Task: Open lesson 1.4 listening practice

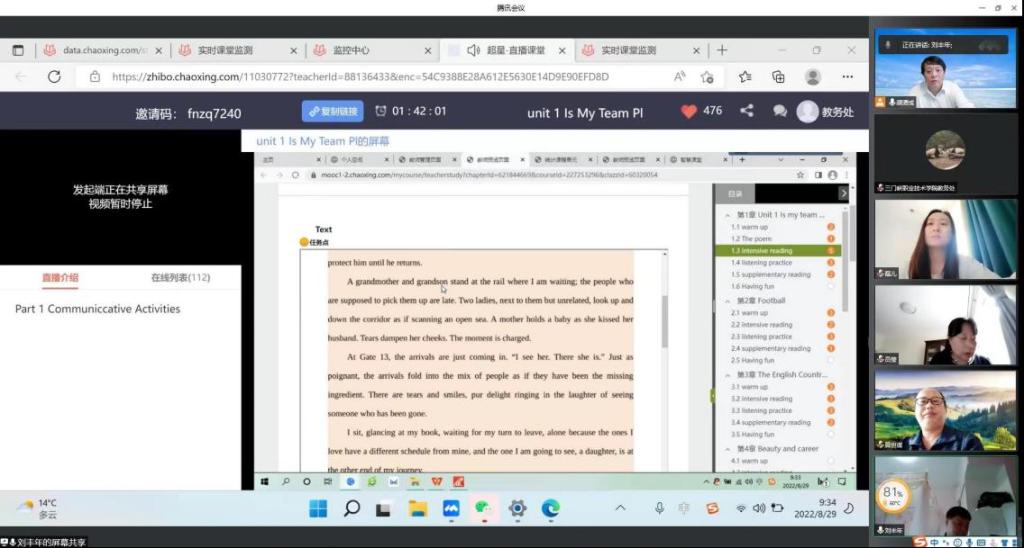Action: [761, 263]
